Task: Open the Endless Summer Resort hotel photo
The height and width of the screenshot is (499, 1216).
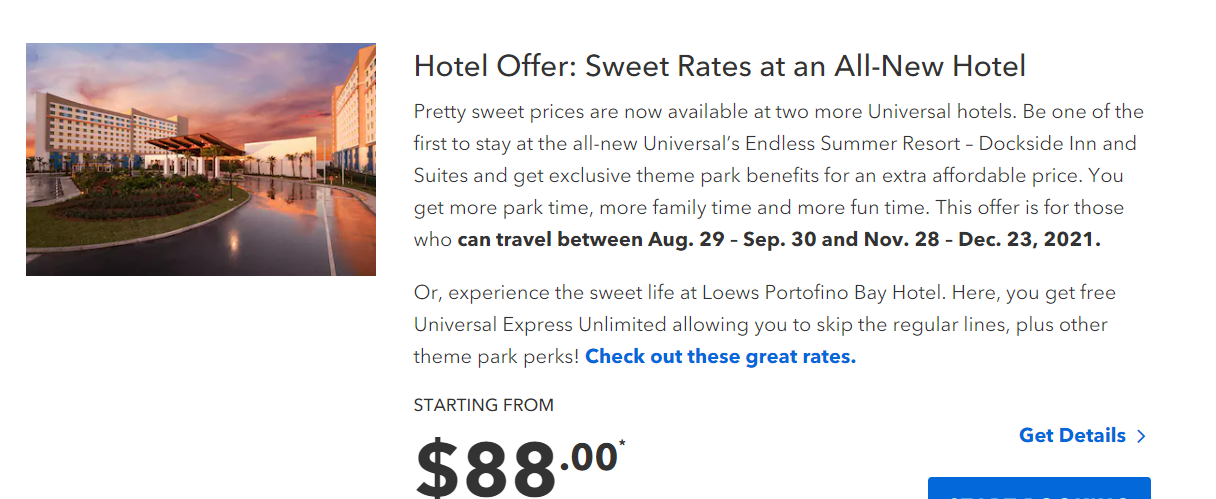Action: (x=200, y=159)
